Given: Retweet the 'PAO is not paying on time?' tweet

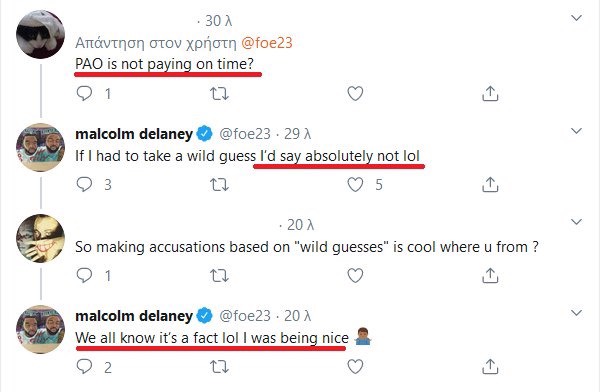Looking at the screenshot, I should tap(220, 94).
